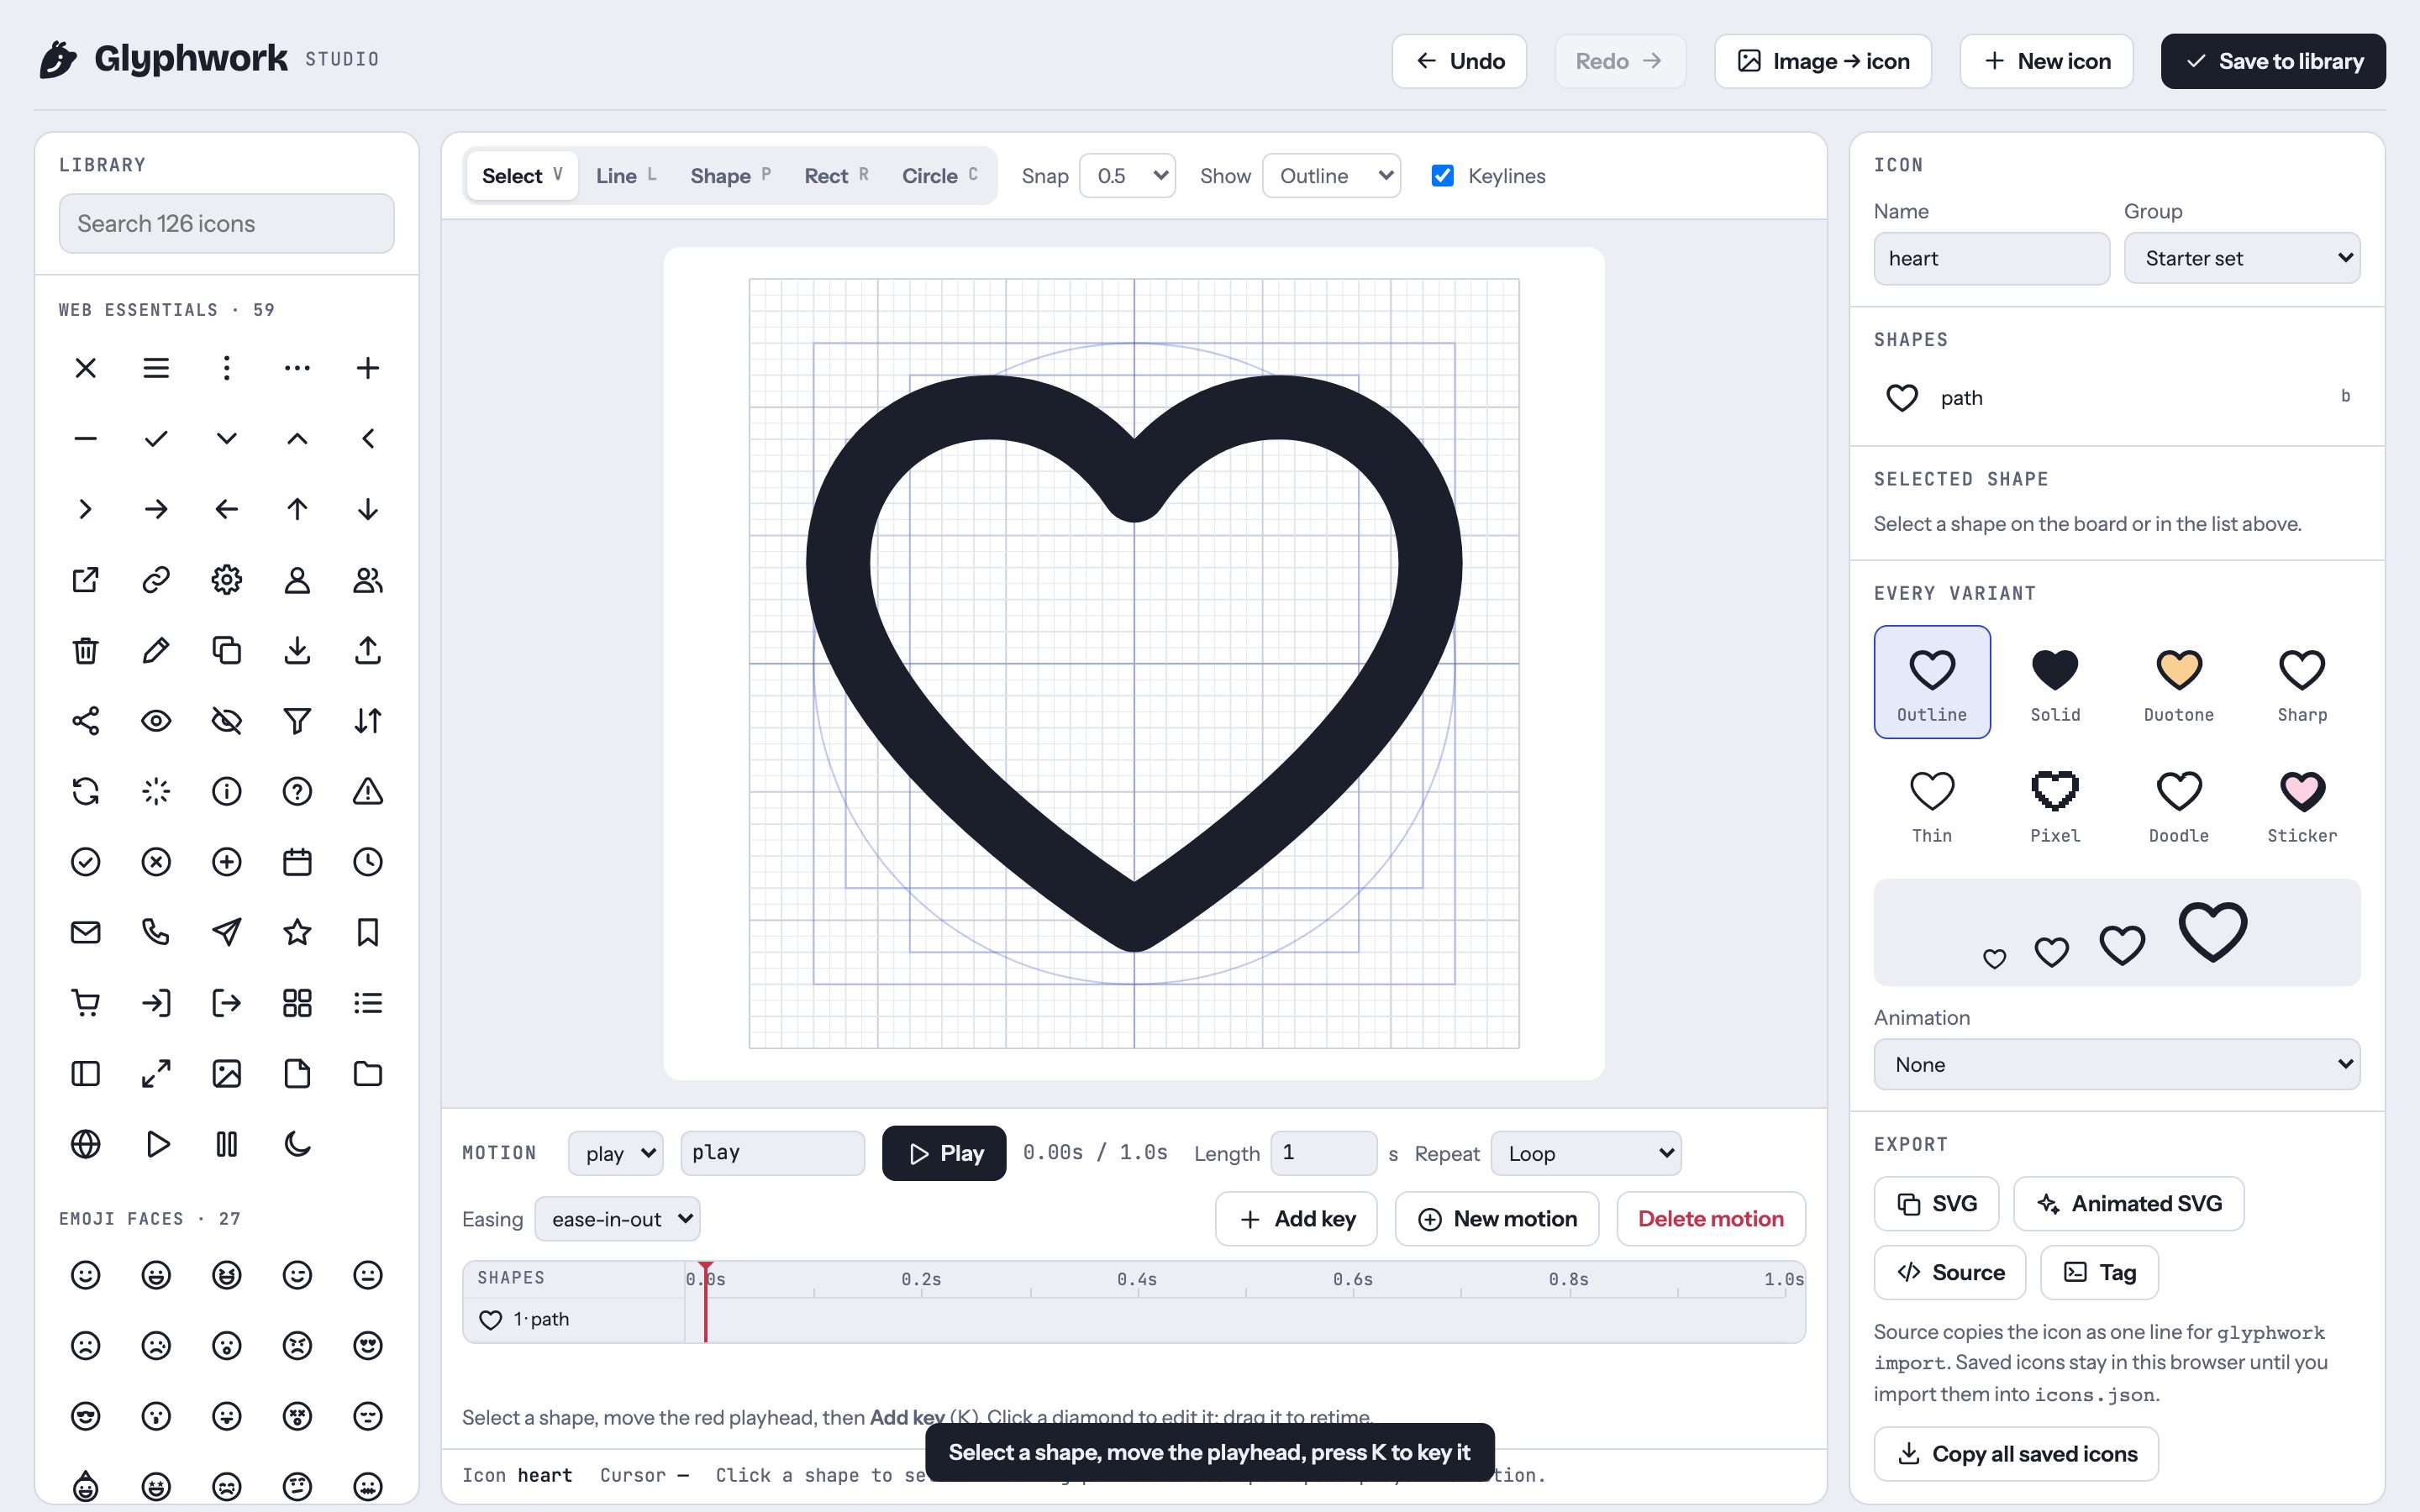Image resolution: width=2420 pixels, height=1512 pixels.
Task: Open Image to icon converter
Action: point(1823,61)
